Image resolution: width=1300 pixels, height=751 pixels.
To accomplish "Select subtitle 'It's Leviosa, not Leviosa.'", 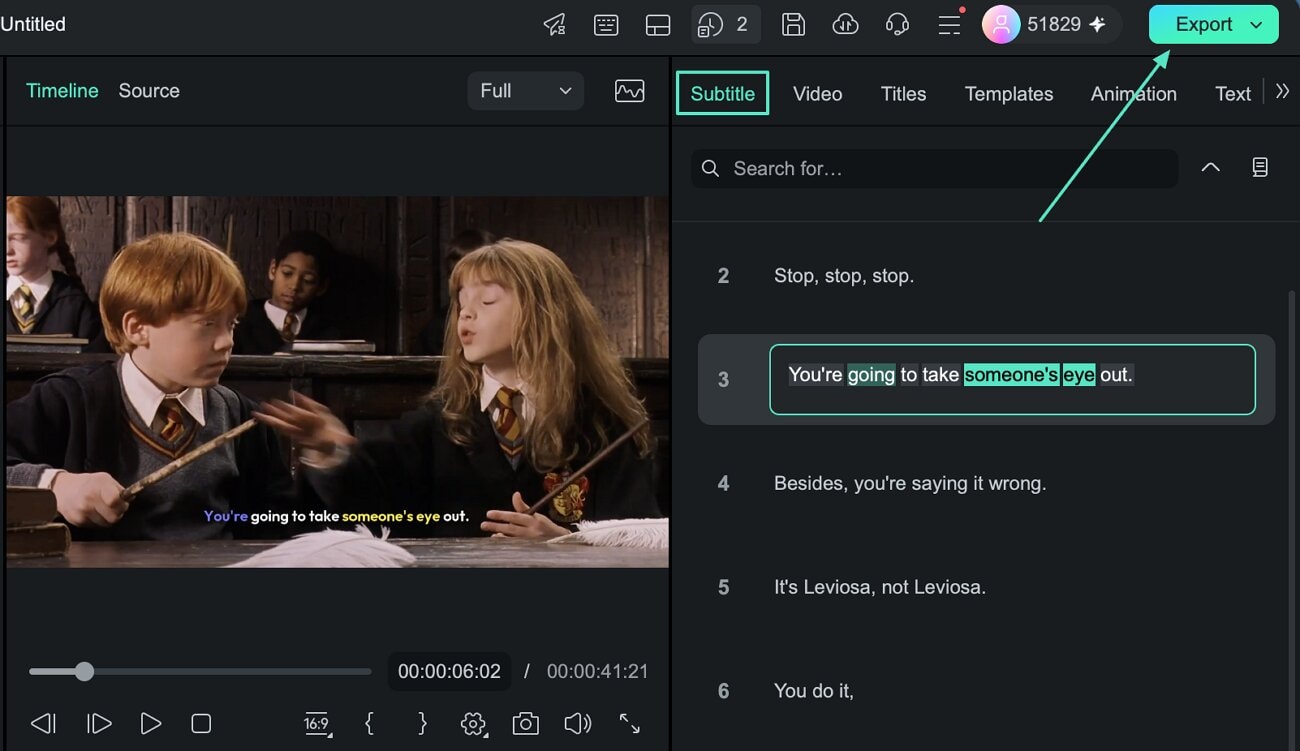I will (879, 588).
